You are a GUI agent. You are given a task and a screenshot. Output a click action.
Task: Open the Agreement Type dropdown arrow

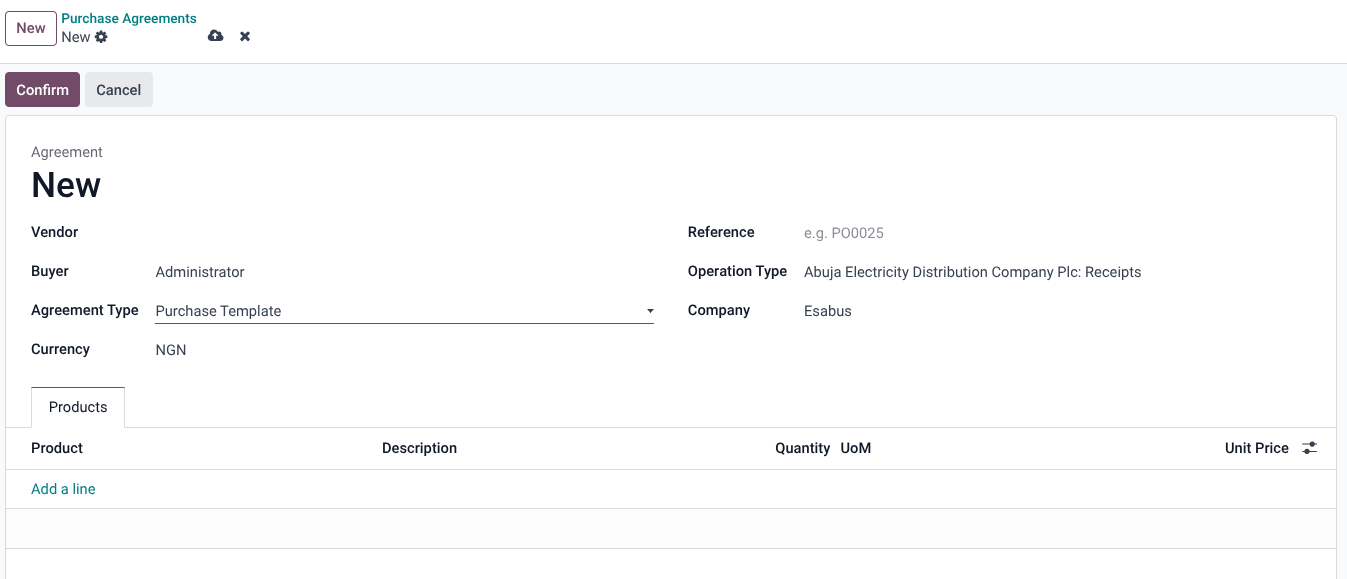649,311
